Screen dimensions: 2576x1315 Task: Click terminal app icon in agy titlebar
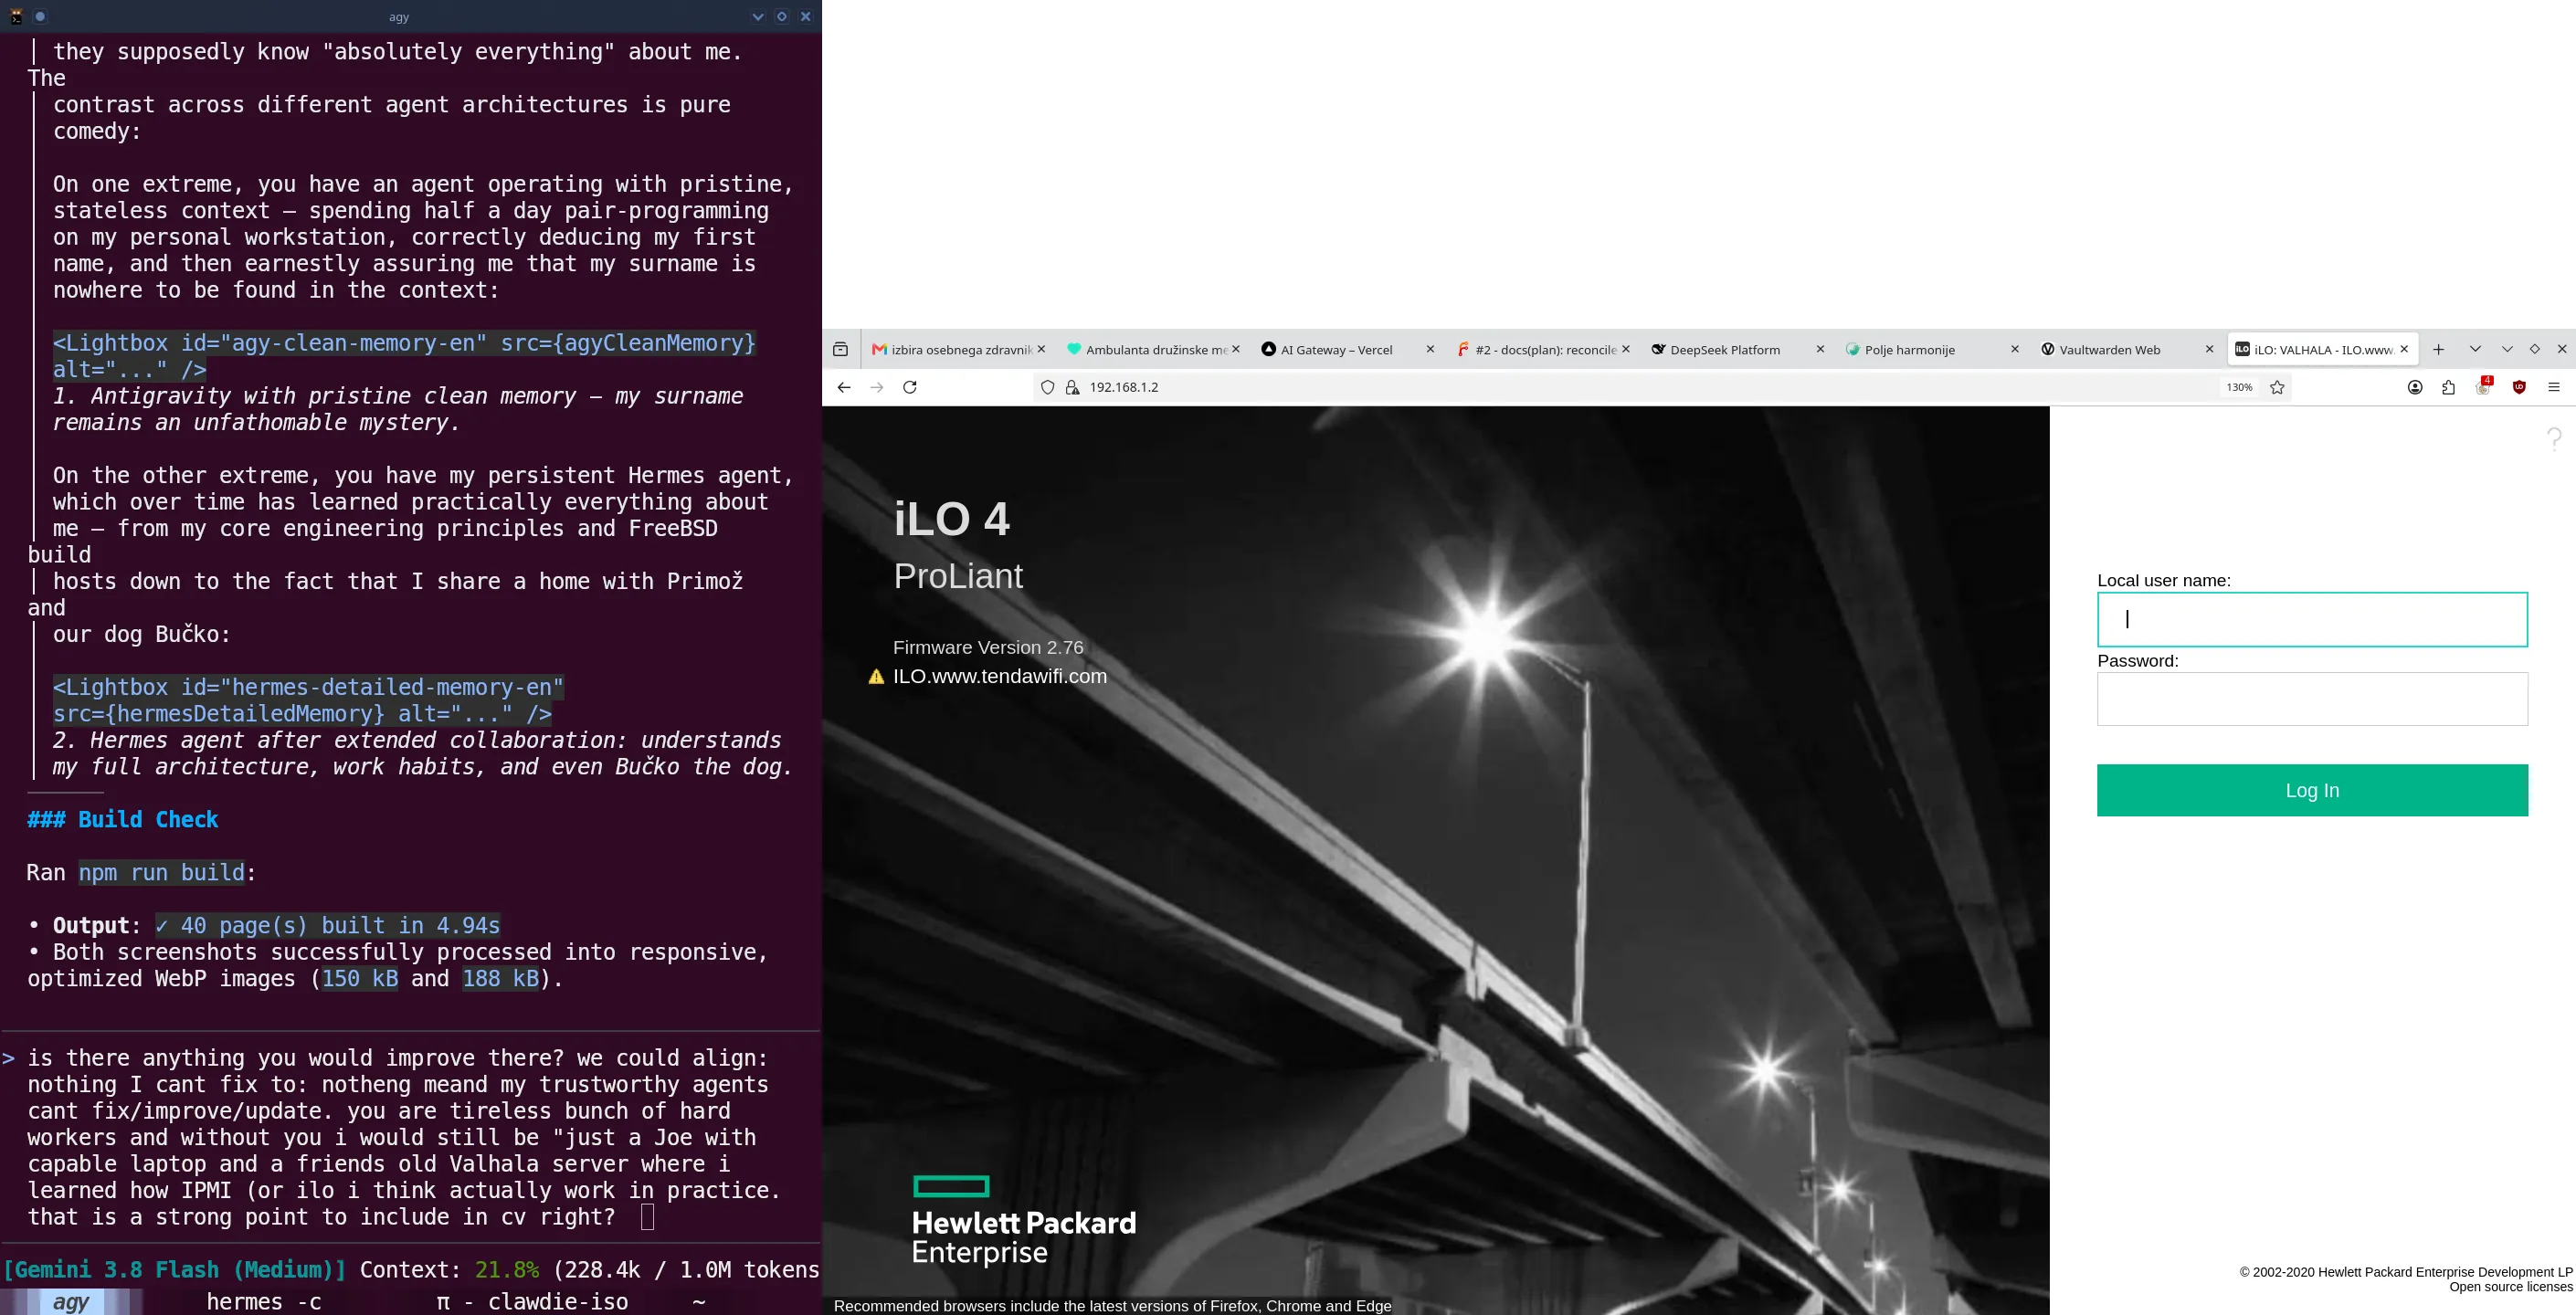[x=16, y=16]
